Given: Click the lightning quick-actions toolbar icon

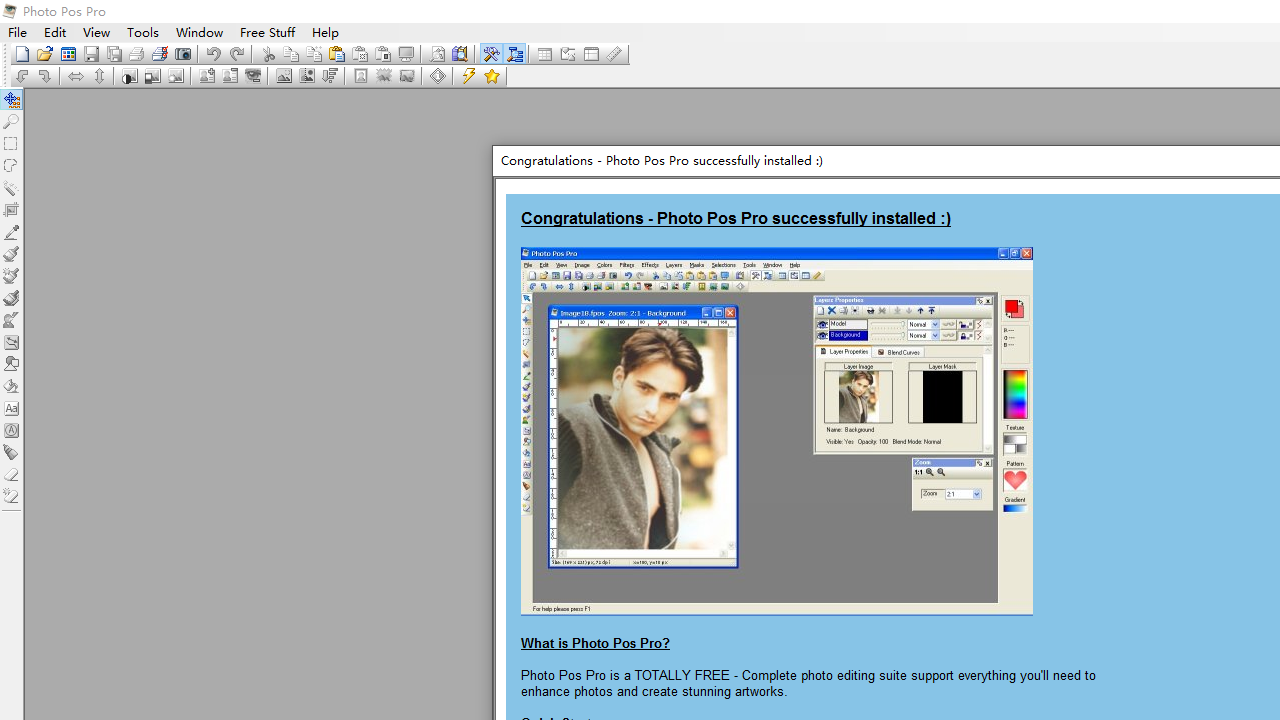Looking at the screenshot, I should tap(468, 76).
